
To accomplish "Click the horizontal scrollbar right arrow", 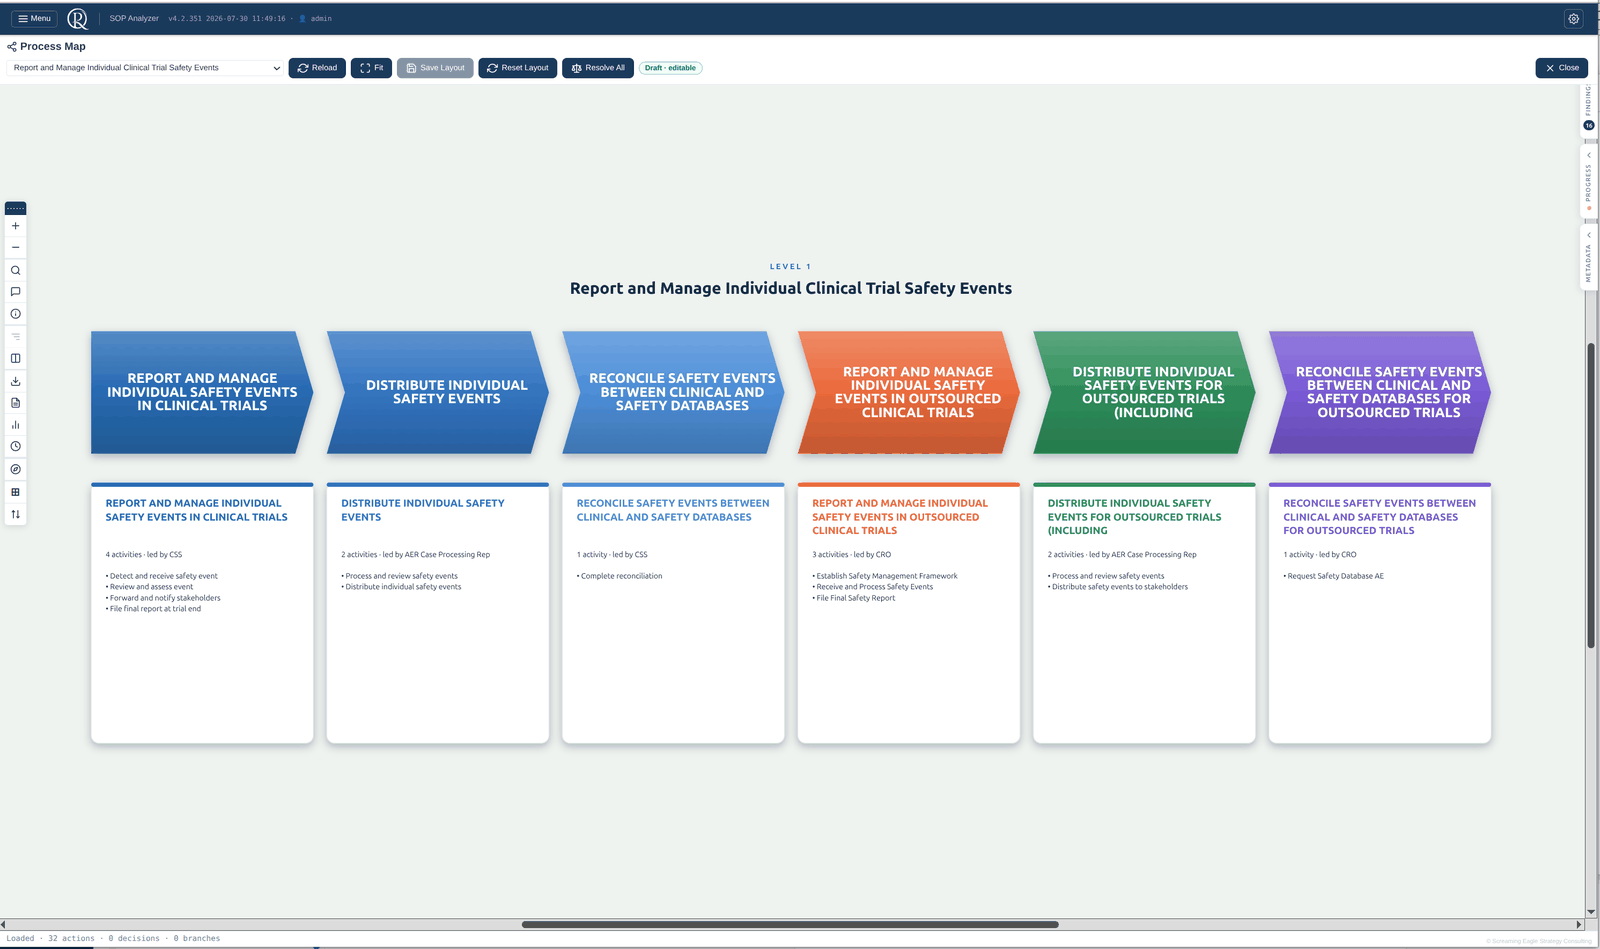I will pyautogui.click(x=1579, y=925).
